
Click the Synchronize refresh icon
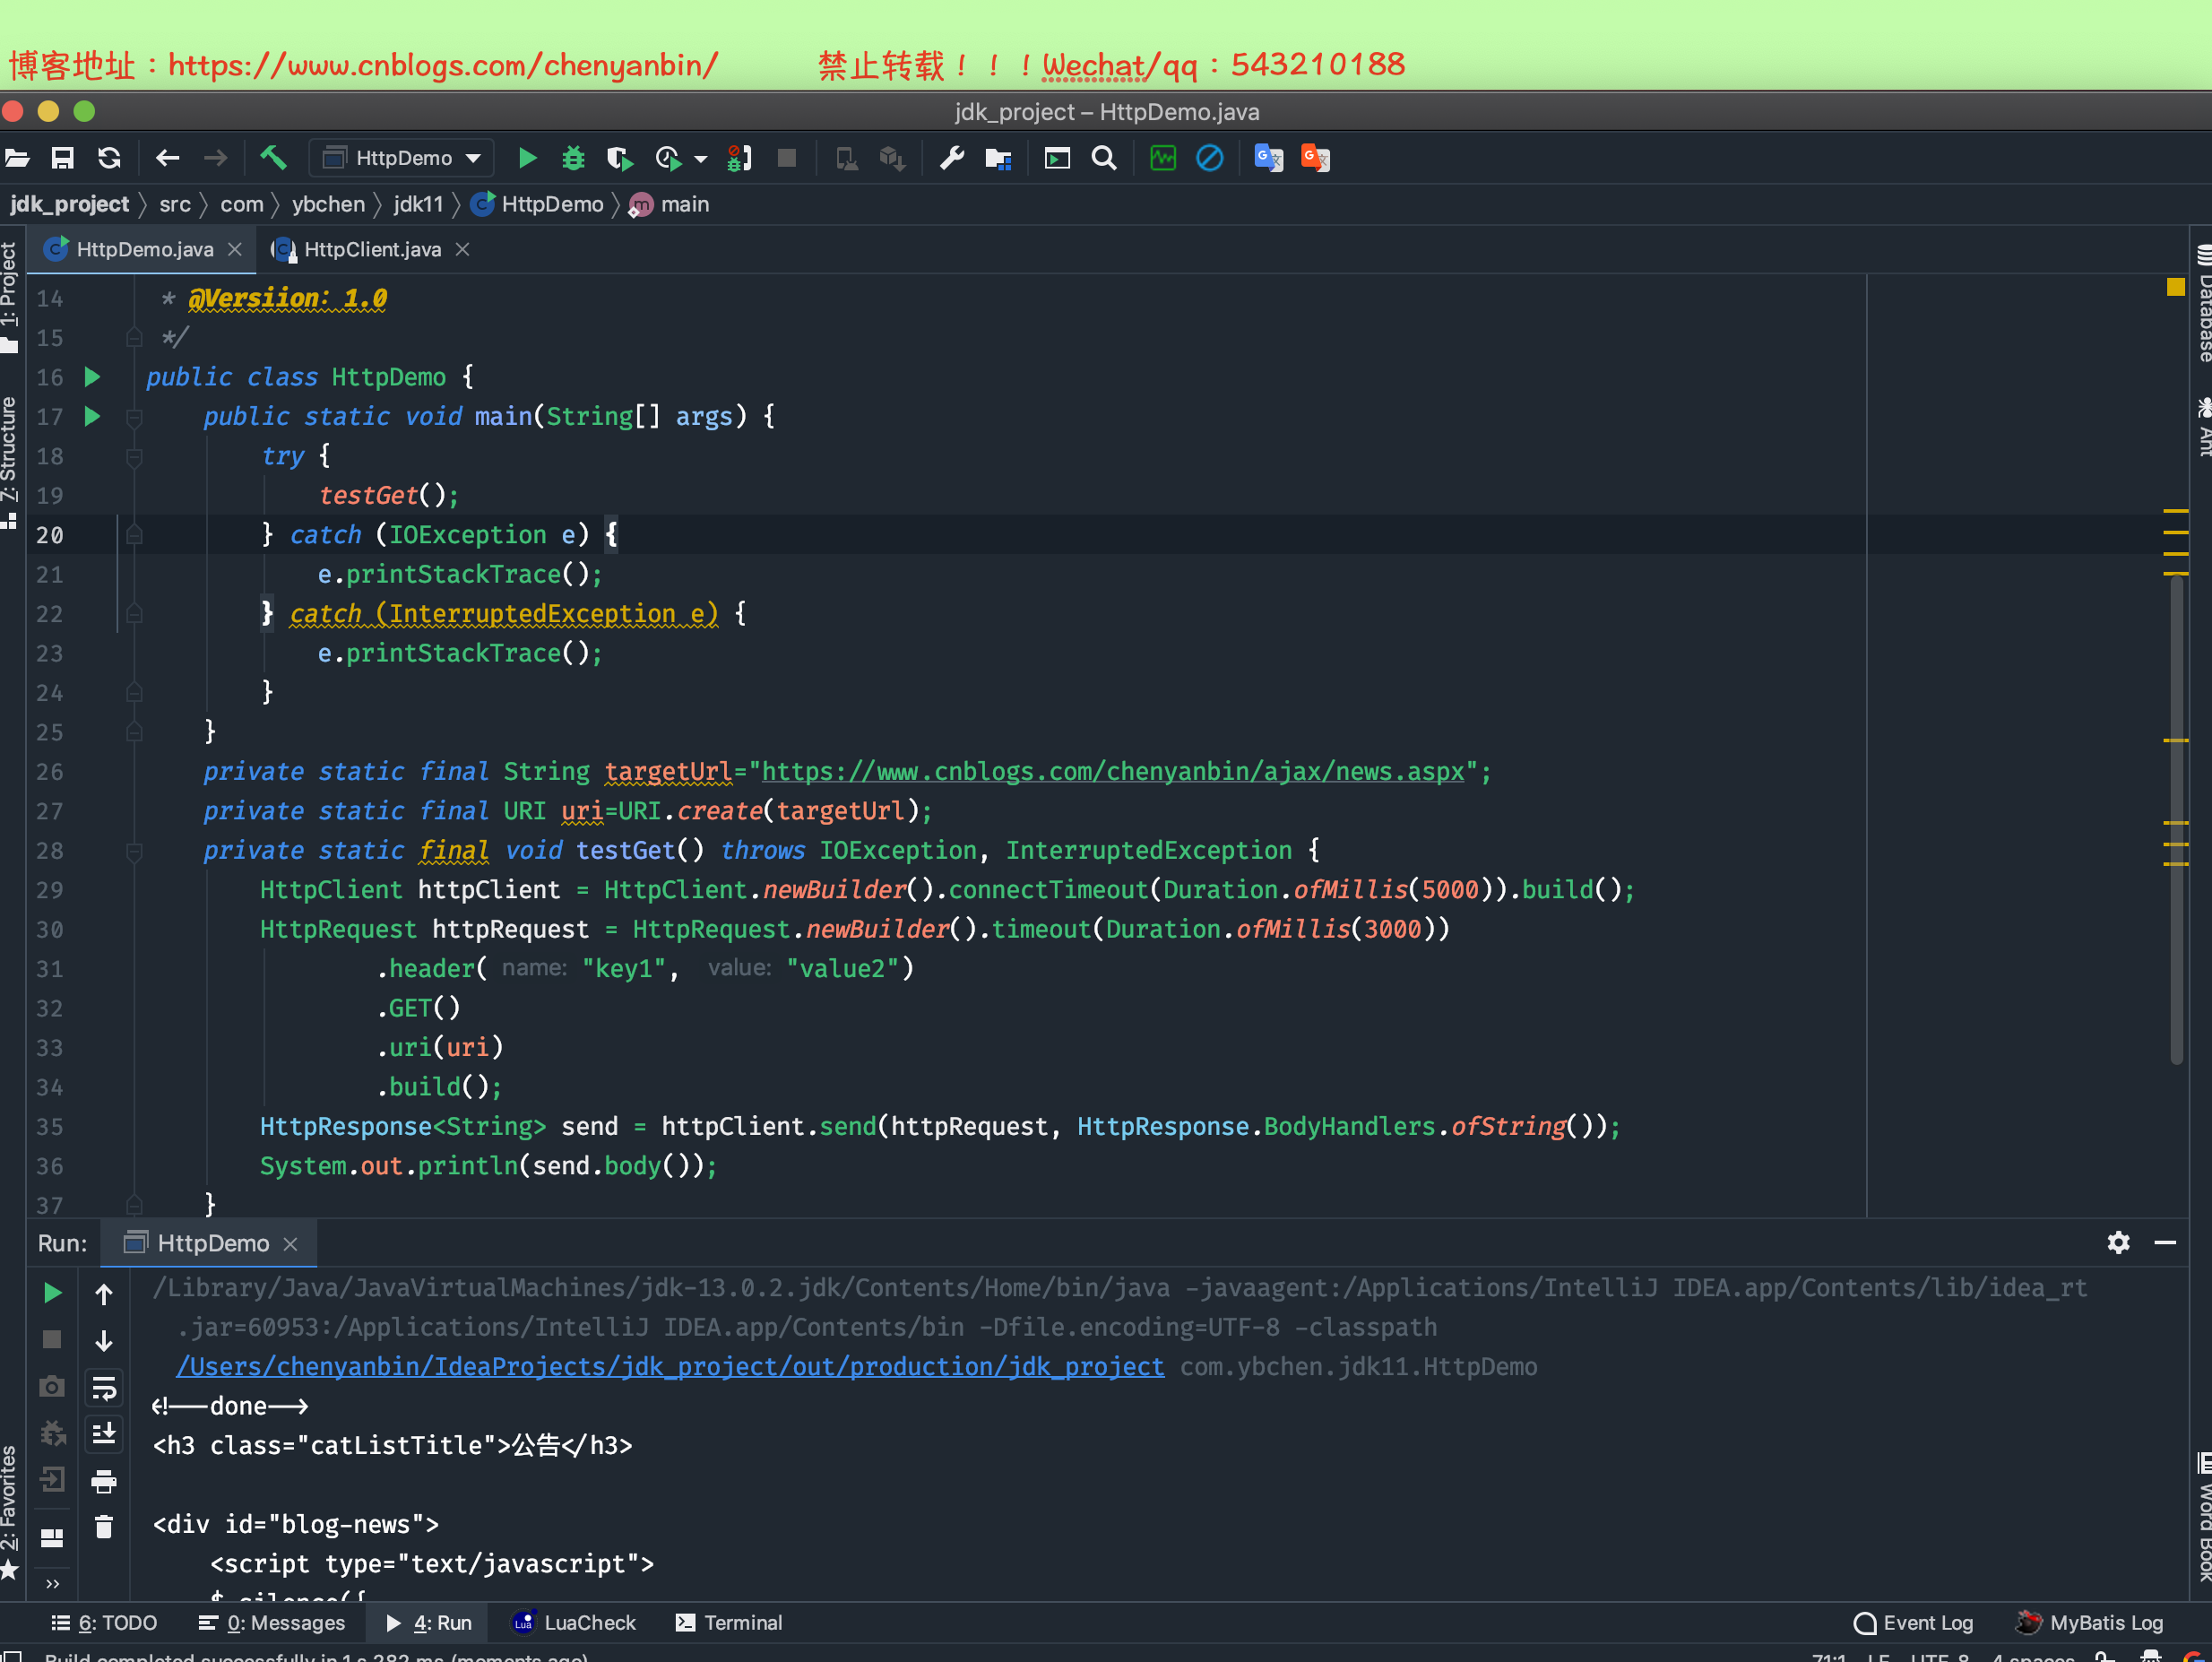109,158
